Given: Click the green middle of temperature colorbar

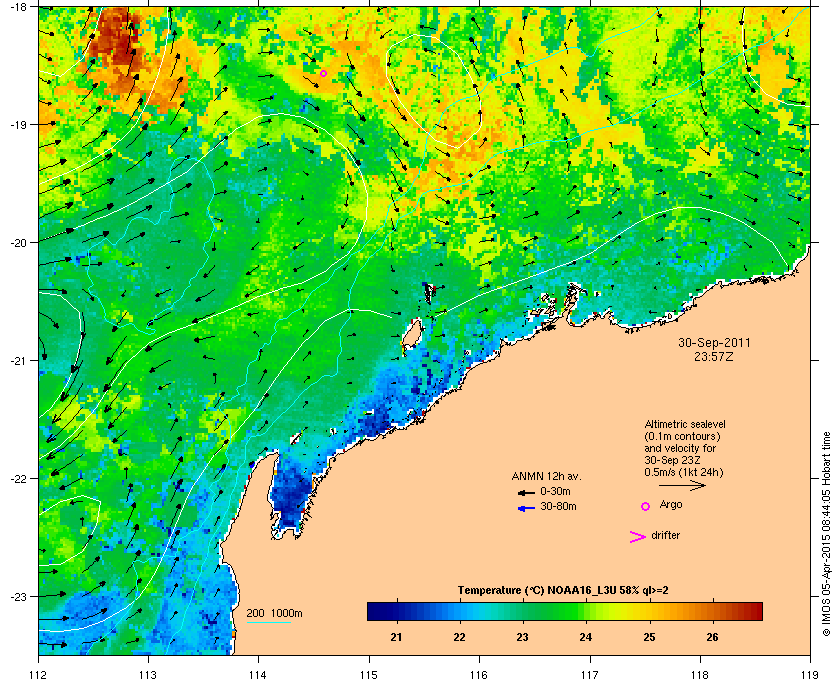Looking at the screenshot, I should pyautogui.click(x=565, y=611).
